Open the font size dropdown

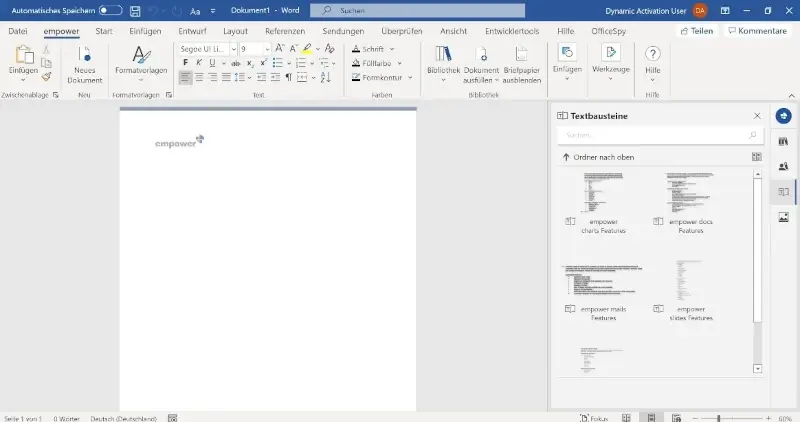coord(266,49)
